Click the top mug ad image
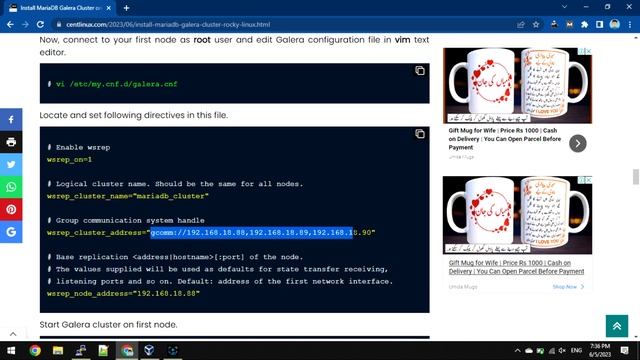This screenshot has width=640, height=360. point(517,86)
